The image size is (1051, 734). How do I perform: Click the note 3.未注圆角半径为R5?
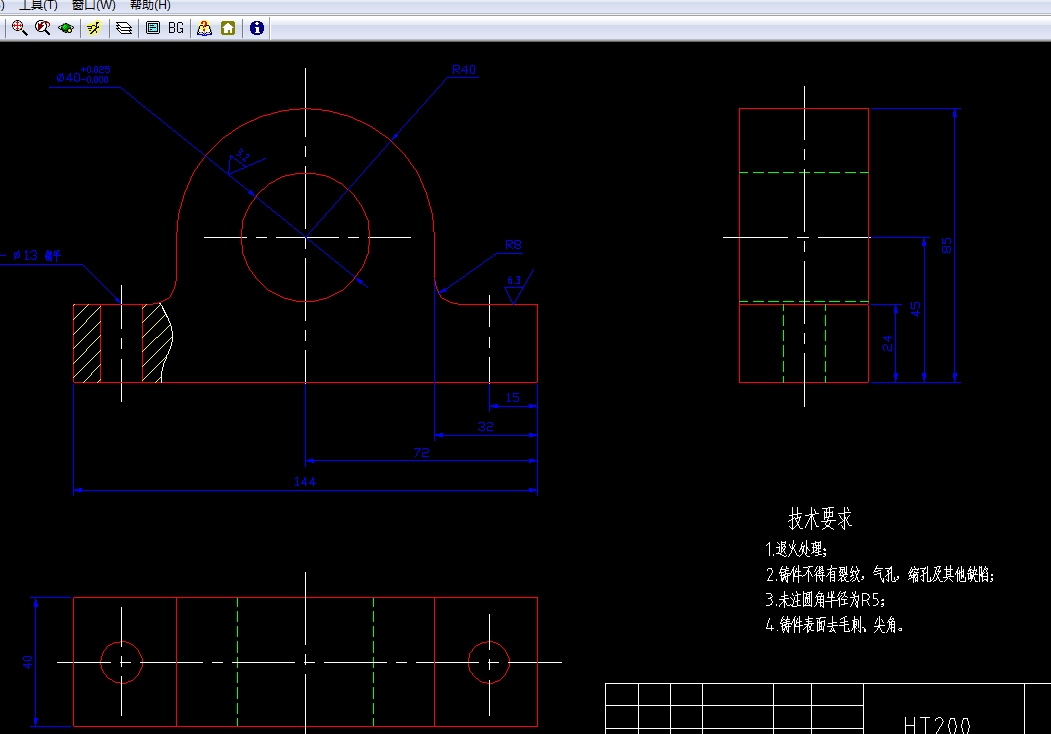[x=825, y=599]
